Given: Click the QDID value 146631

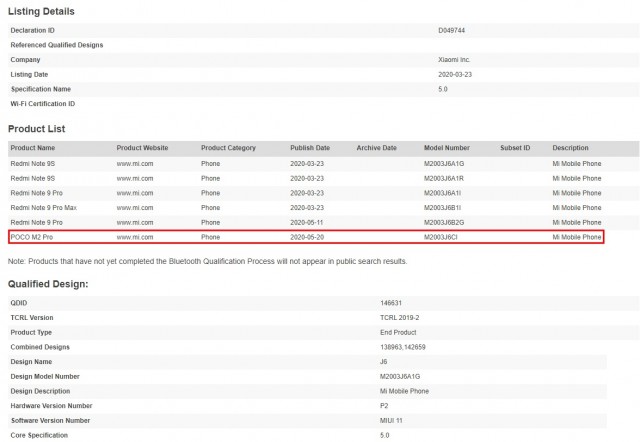Looking at the screenshot, I should pos(391,303).
